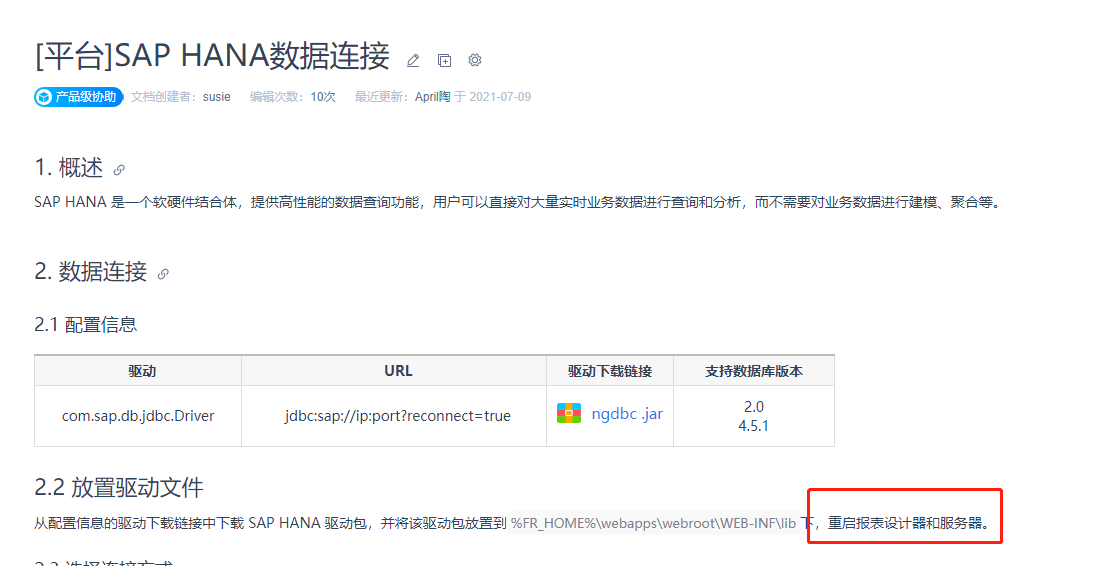Click the %FR_HOME%\webapps\webroot\WEB-INF\lib path

click(x=653, y=523)
